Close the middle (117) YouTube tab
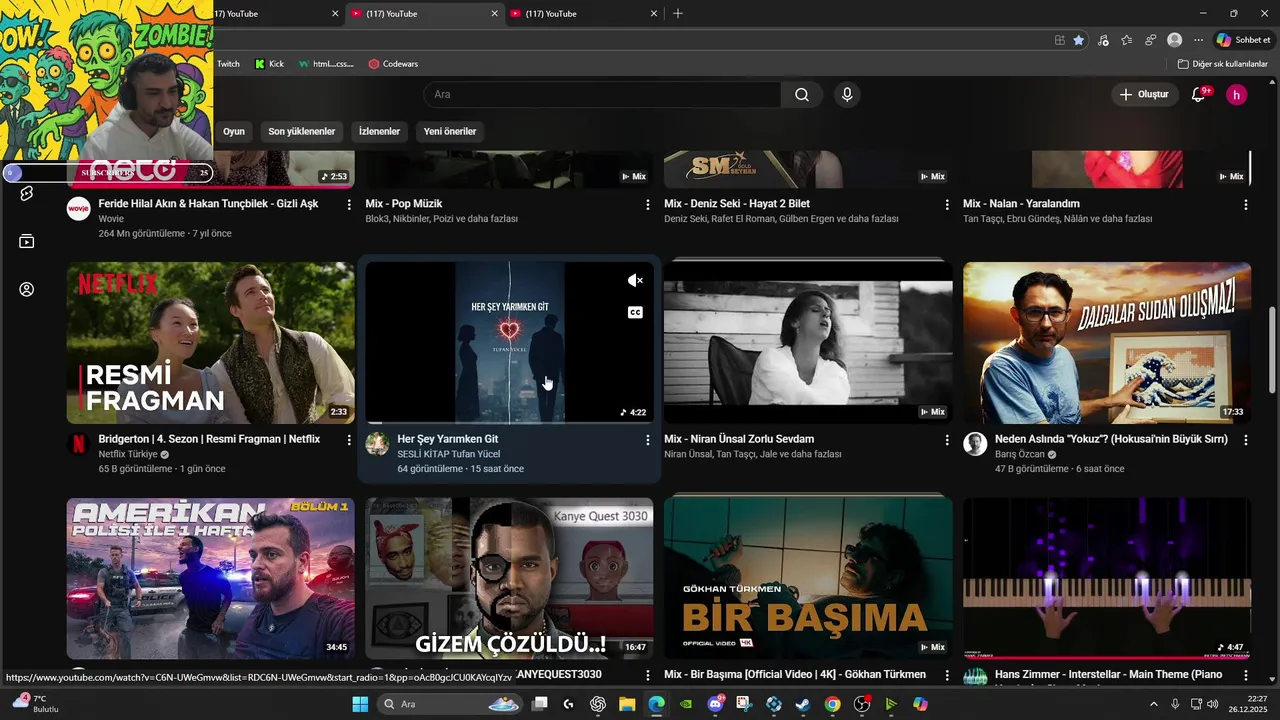 (494, 13)
